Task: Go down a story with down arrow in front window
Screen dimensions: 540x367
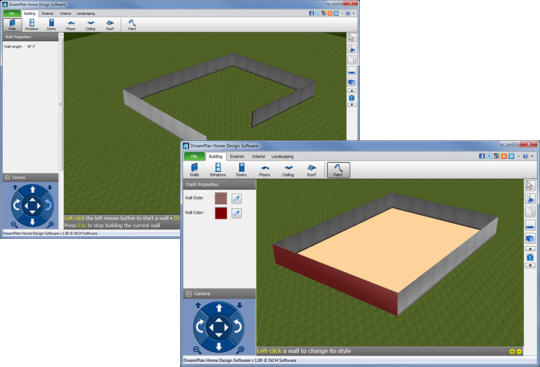Action: [x=530, y=265]
